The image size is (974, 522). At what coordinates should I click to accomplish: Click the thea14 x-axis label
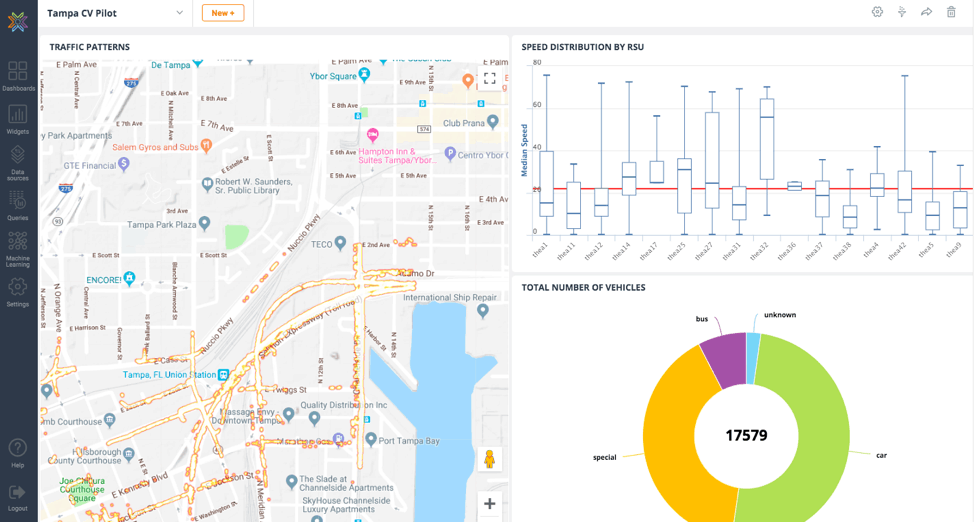point(621,251)
